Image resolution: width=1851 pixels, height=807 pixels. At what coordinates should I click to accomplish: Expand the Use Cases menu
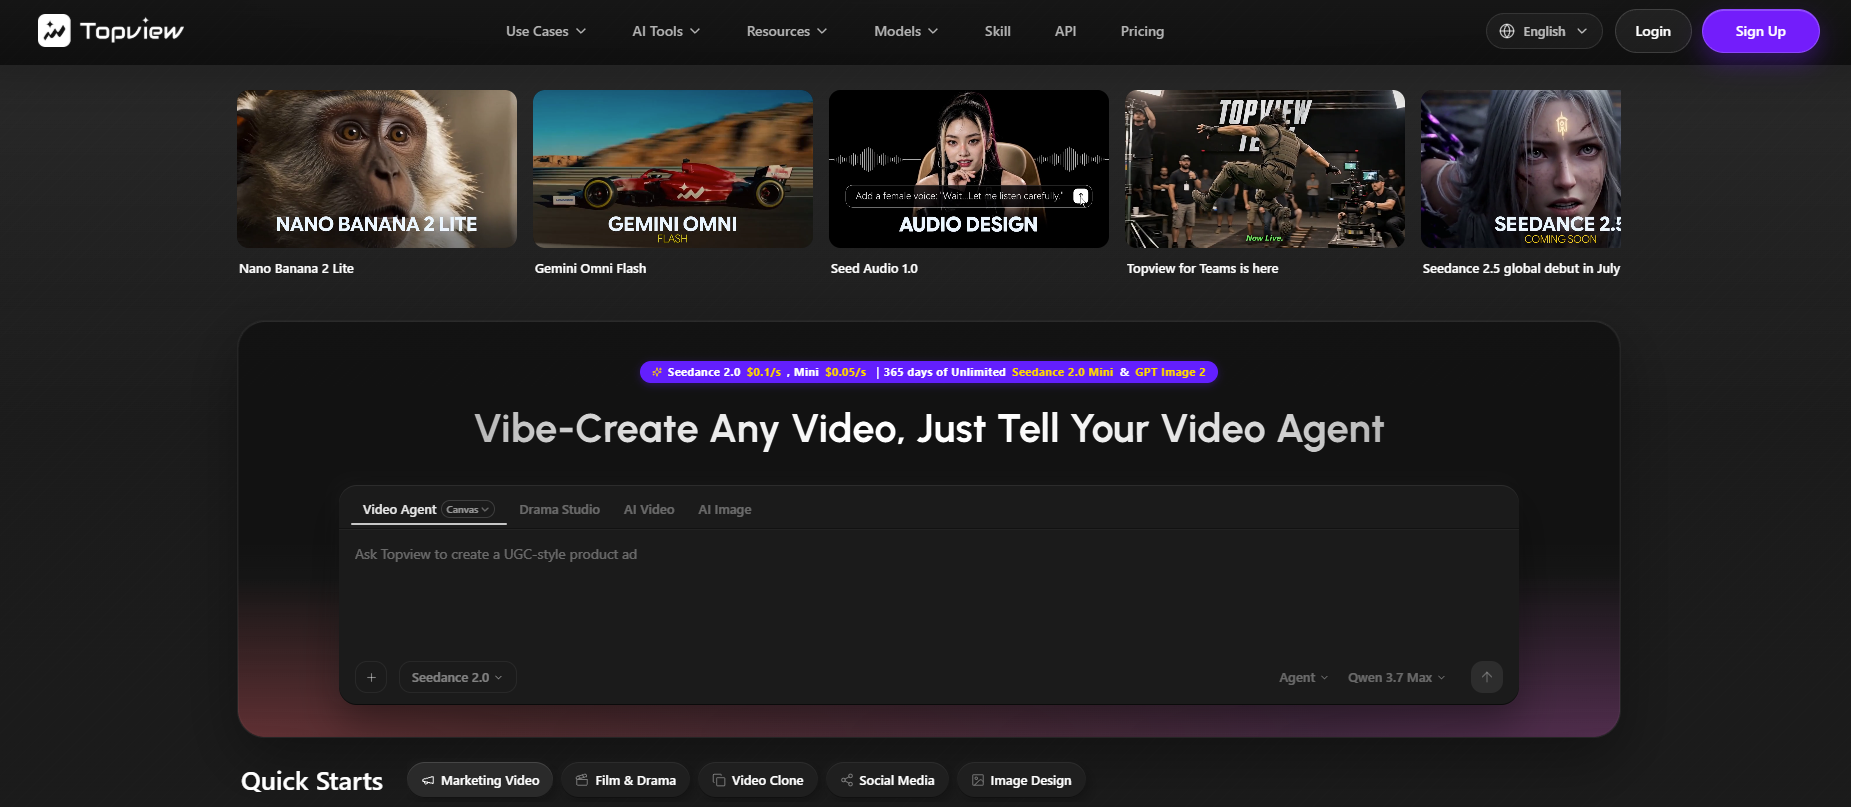(546, 31)
